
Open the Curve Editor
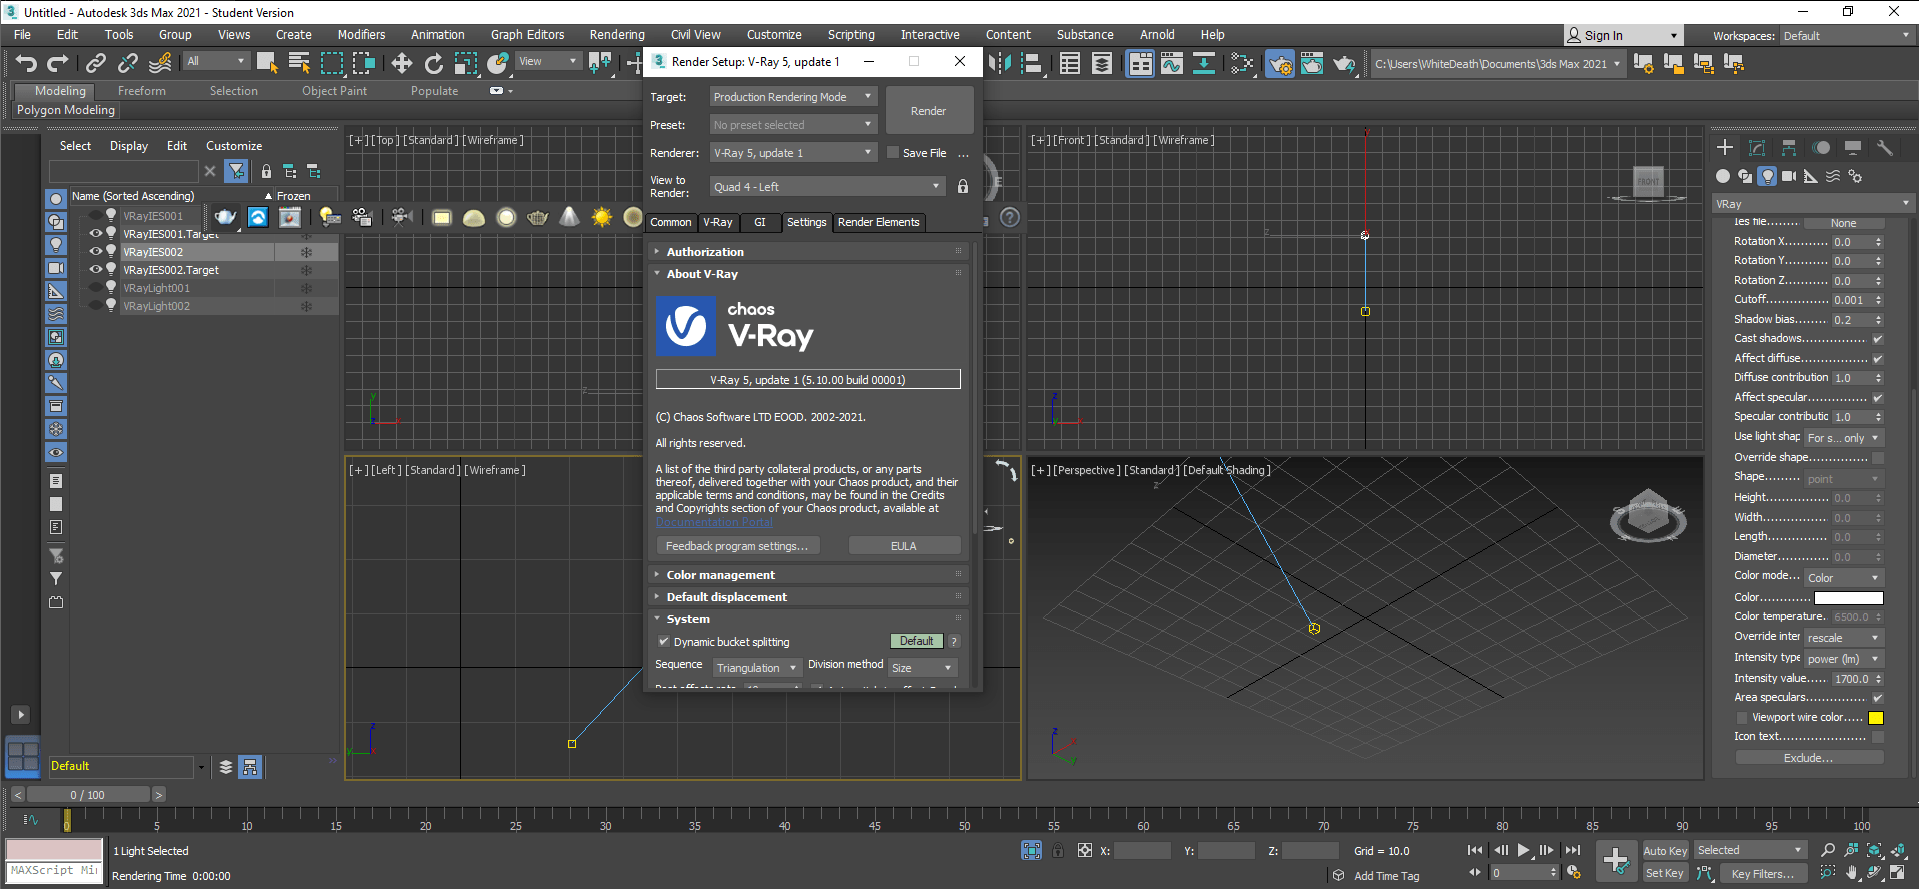click(1172, 63)
